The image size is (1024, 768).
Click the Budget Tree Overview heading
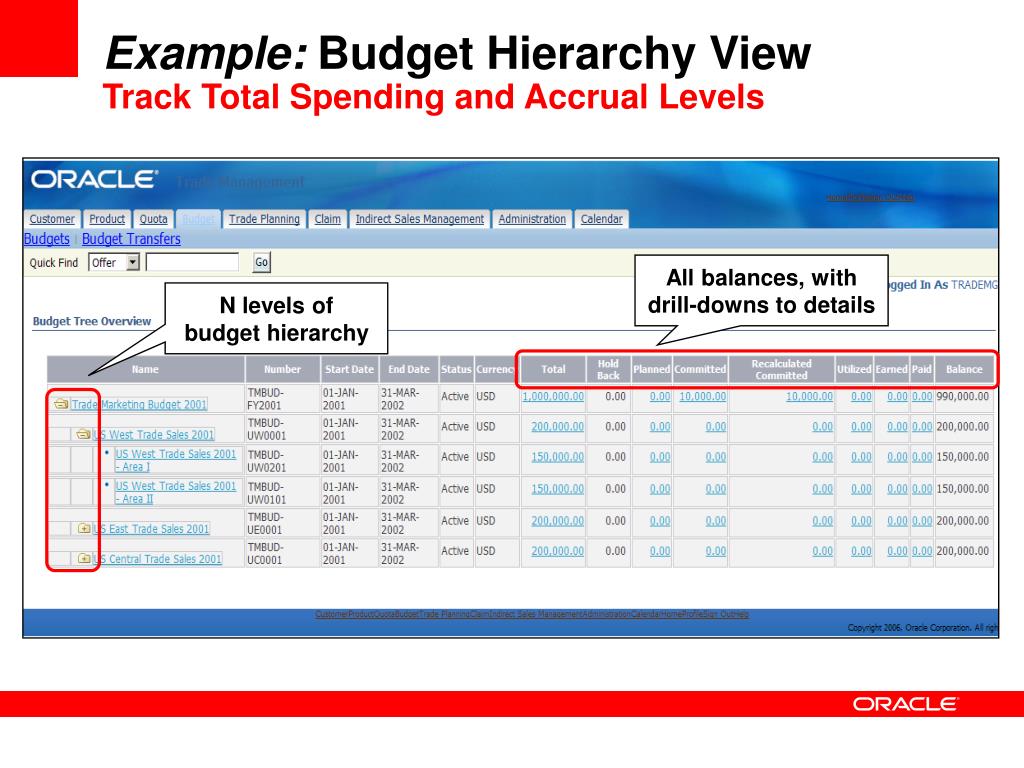point(91,321)
